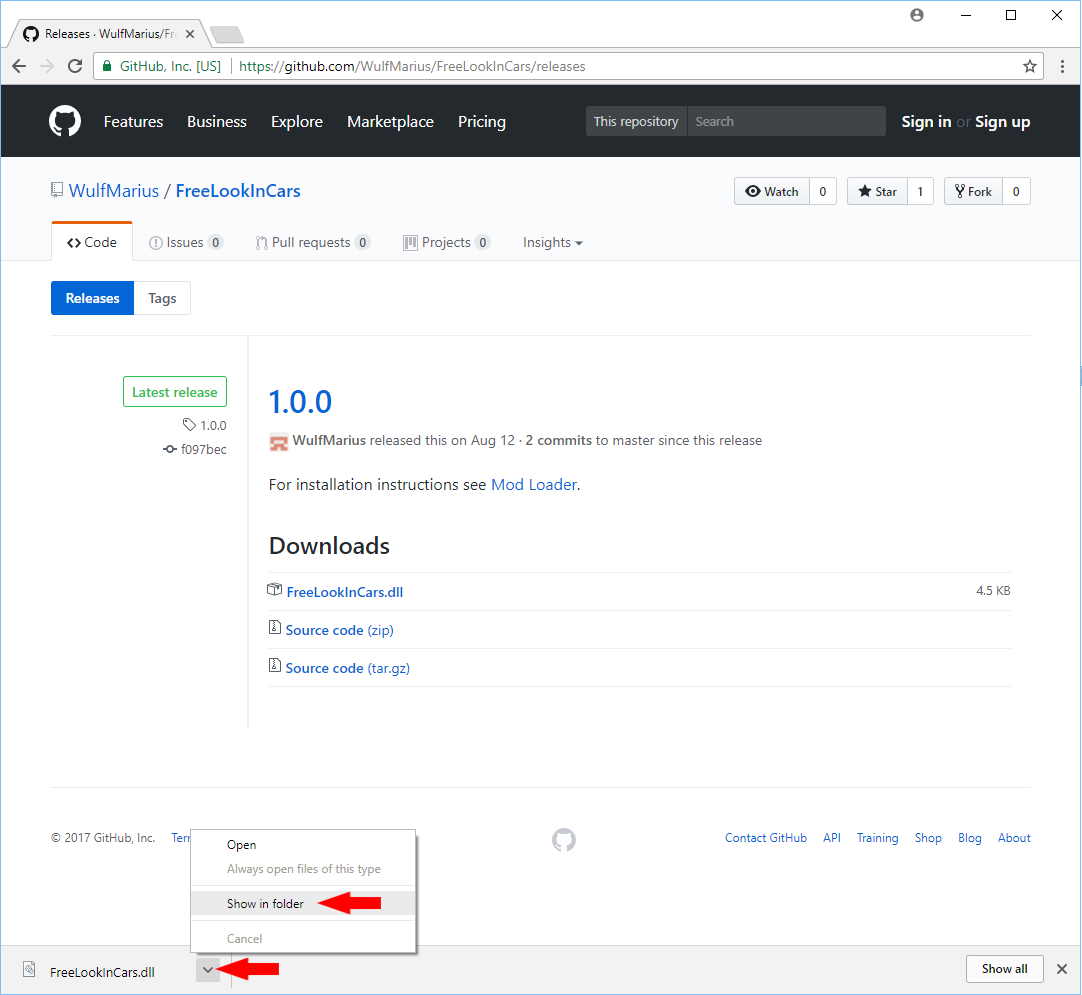Image resolution: width=1082 pixels, height=995 pixels.
Task: Click the Latest release badge
Action: 175,392
